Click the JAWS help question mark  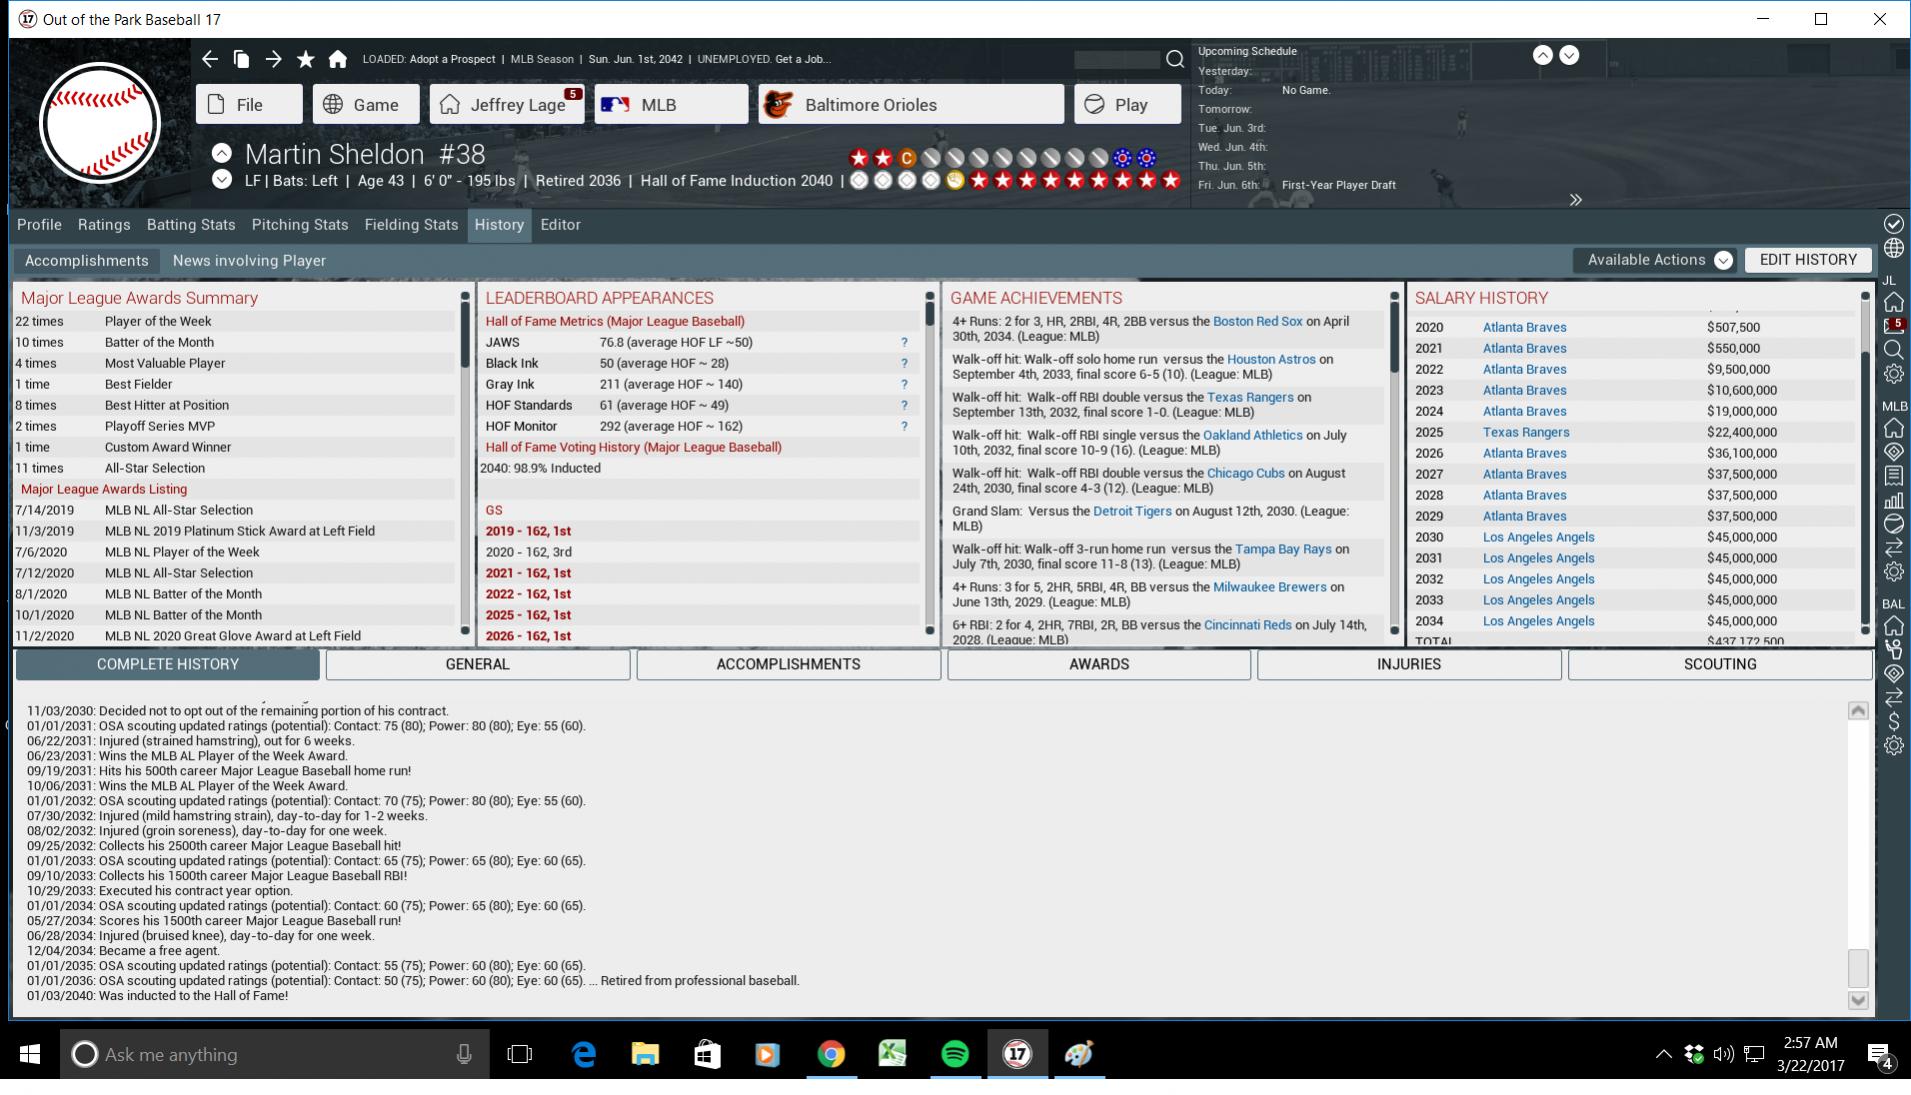point(904,343)
